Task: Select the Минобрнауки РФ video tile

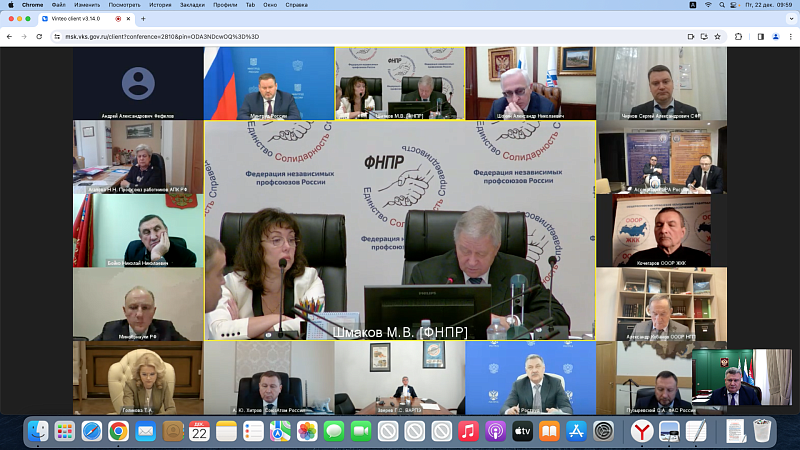Action: [138, 304]
